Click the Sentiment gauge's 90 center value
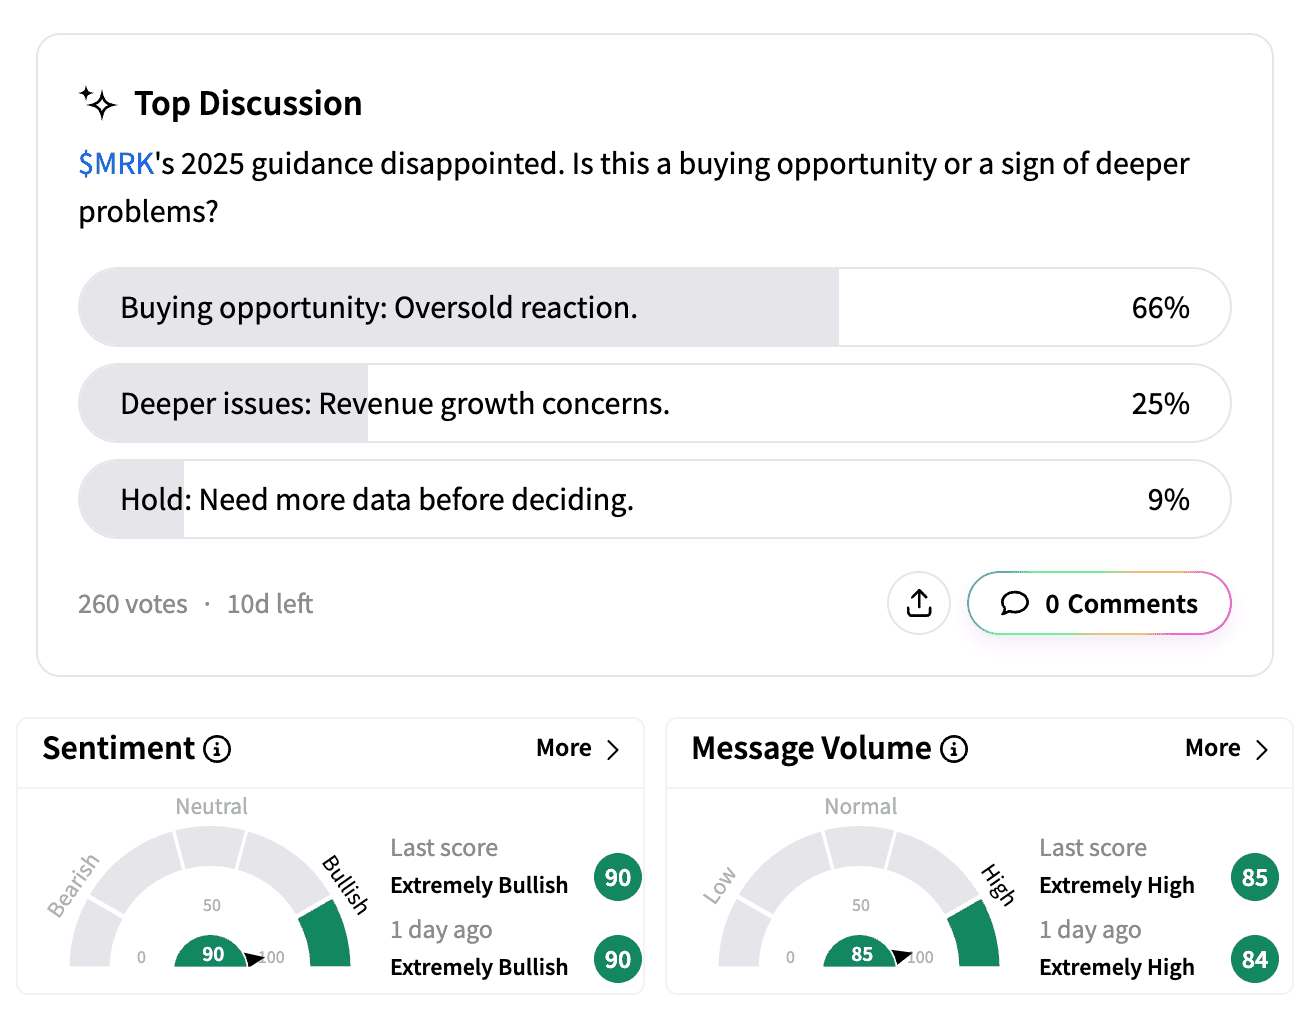1312x1016 pixels. coord(213,954)
